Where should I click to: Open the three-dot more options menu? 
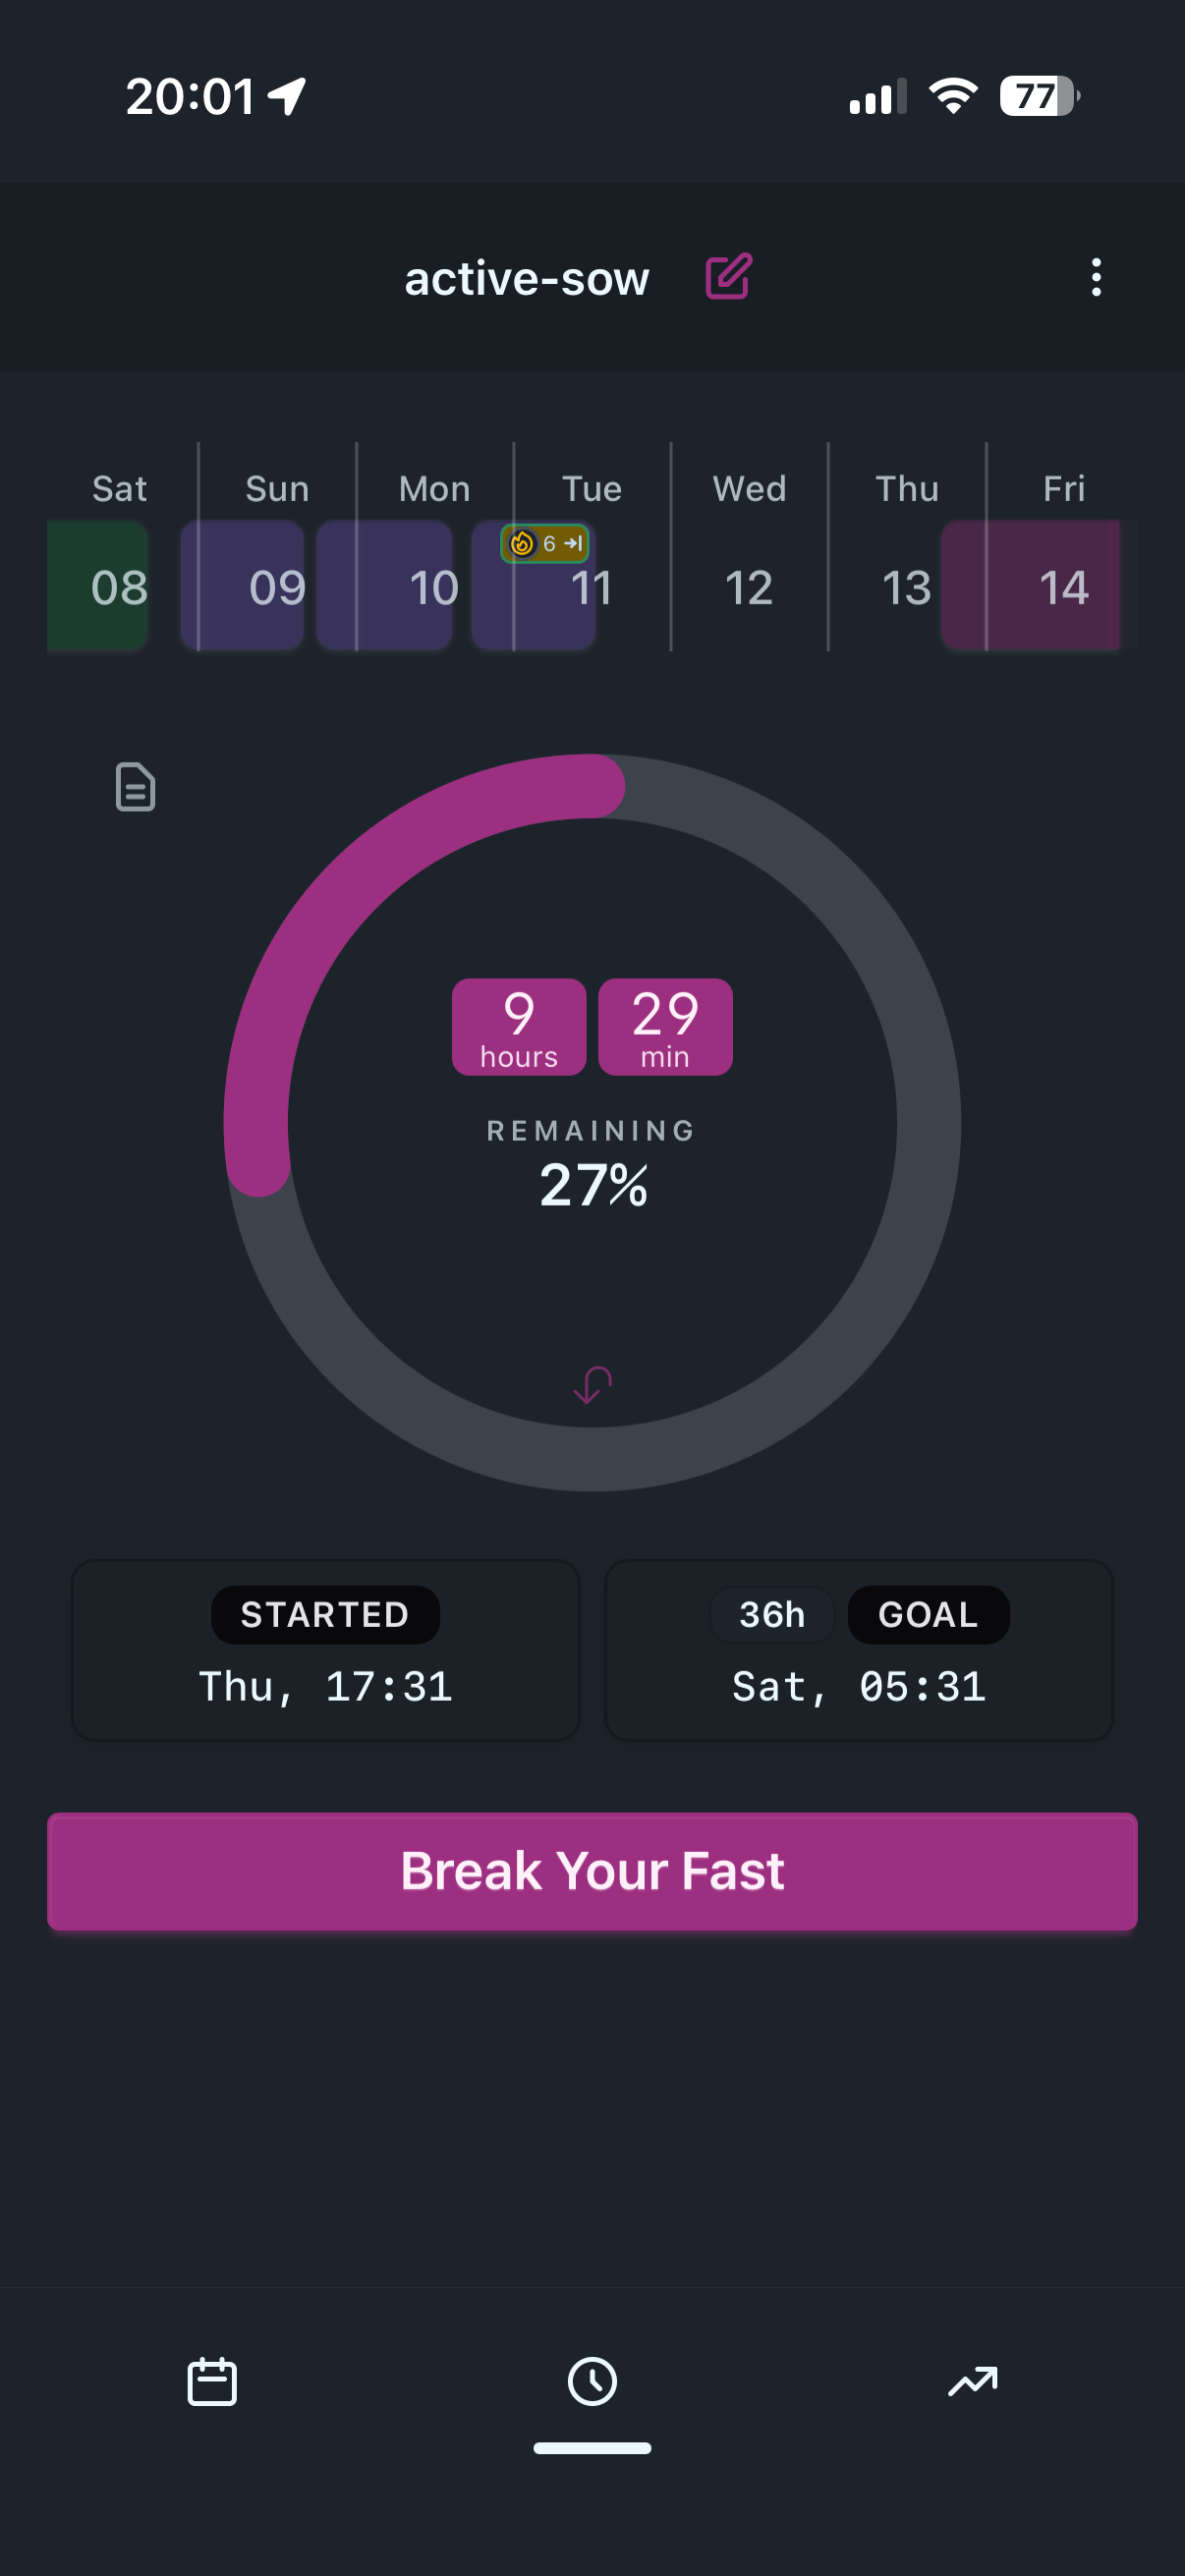(1096, 277)
